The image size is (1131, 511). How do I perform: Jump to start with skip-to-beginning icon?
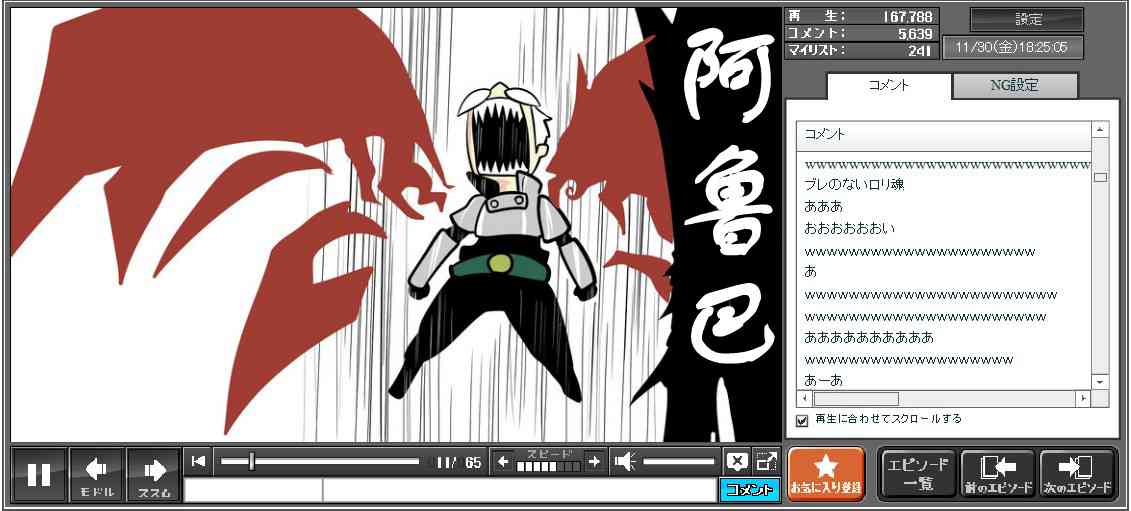point(199,461)
